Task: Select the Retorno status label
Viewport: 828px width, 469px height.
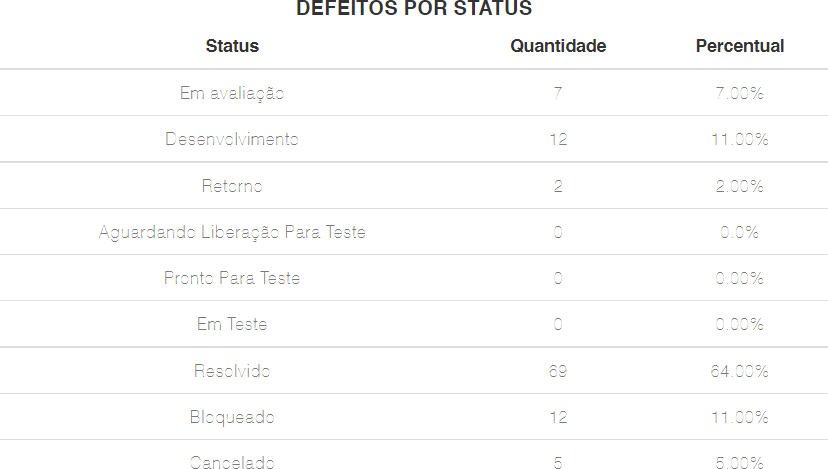Action: [232, 186]
